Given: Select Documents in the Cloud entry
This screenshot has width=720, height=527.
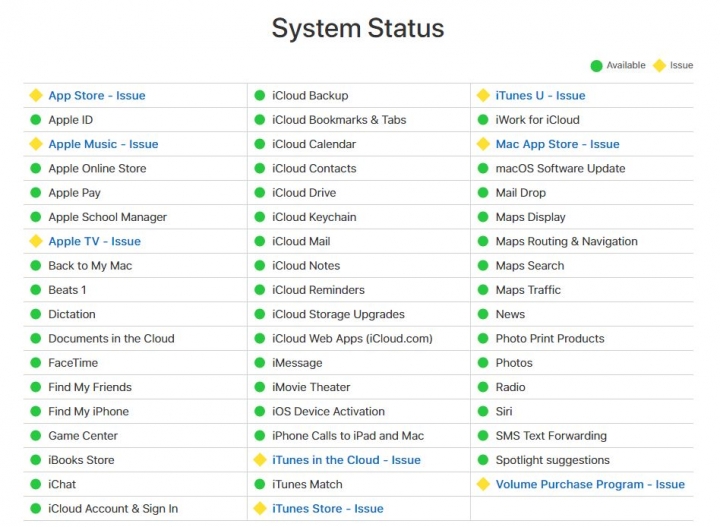Looking at the screenshot, I should coord(112,338).
